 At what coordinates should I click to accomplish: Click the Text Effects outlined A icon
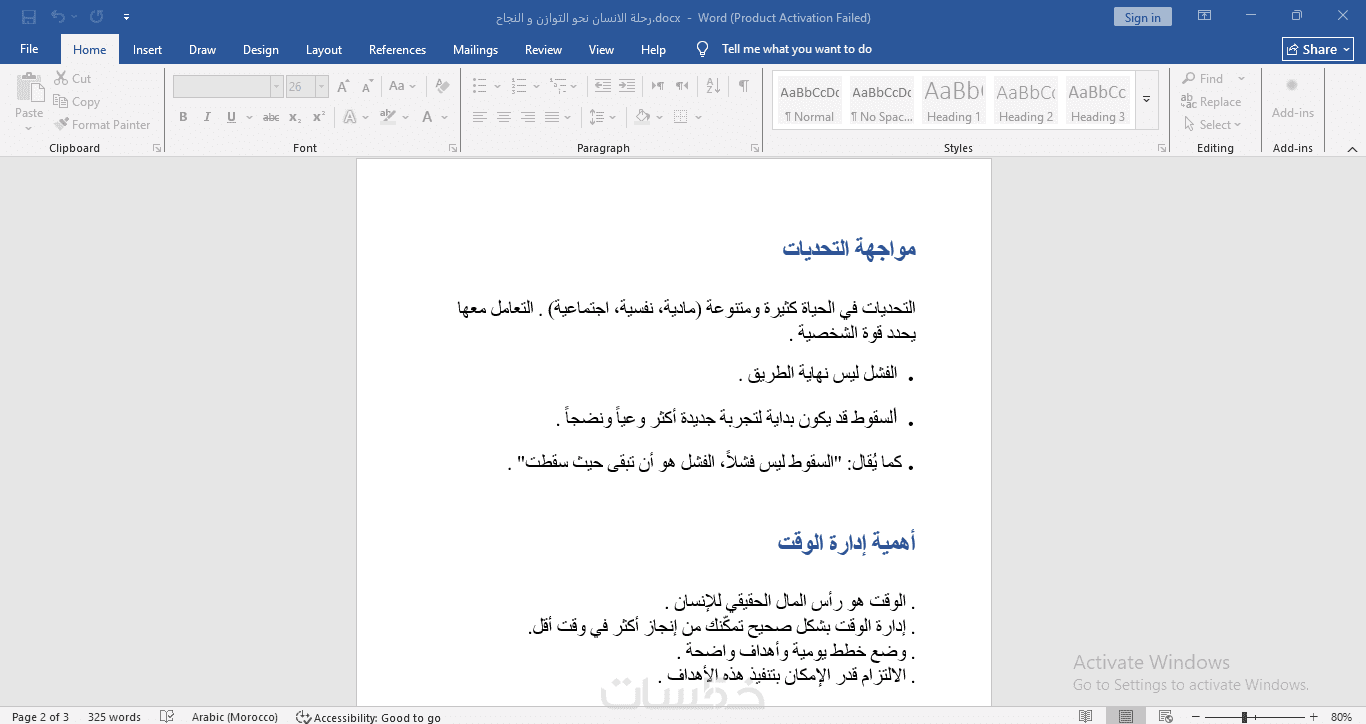[x=350, y=117]
